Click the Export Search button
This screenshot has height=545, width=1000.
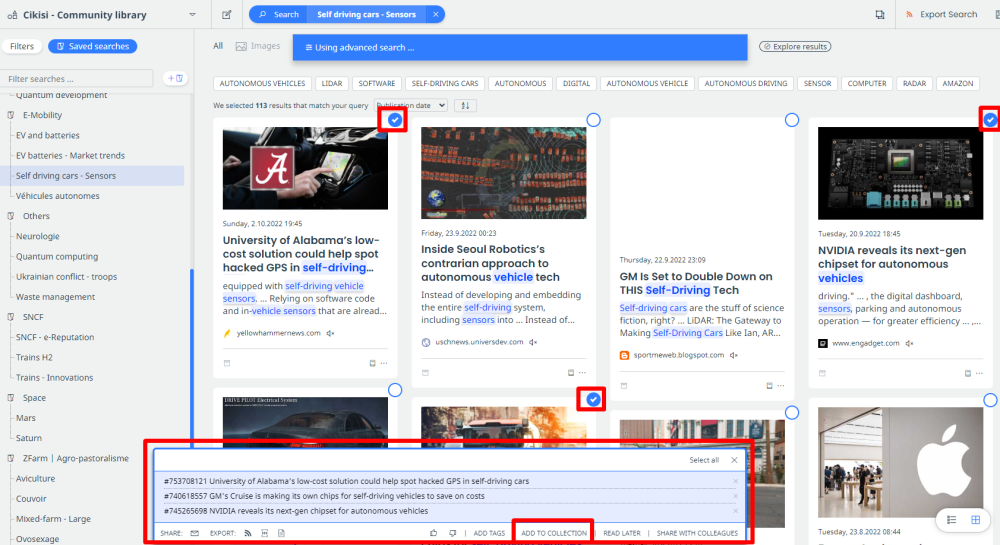click(x=941, y=14)
